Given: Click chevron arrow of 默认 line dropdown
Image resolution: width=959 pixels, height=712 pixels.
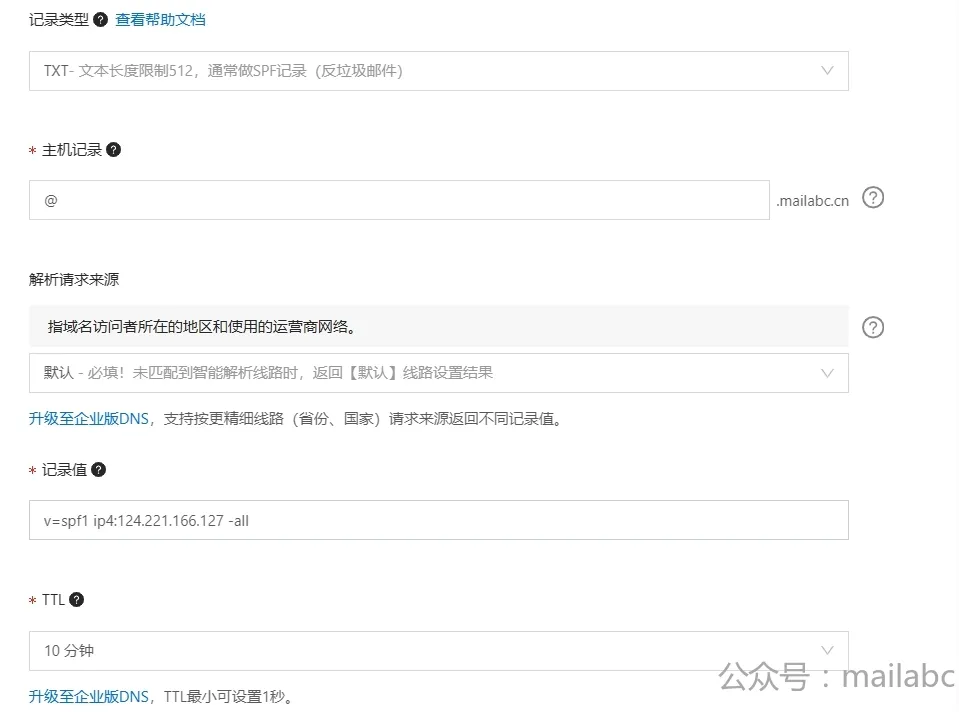Looking at the screenshot, I should click(827, 373).
